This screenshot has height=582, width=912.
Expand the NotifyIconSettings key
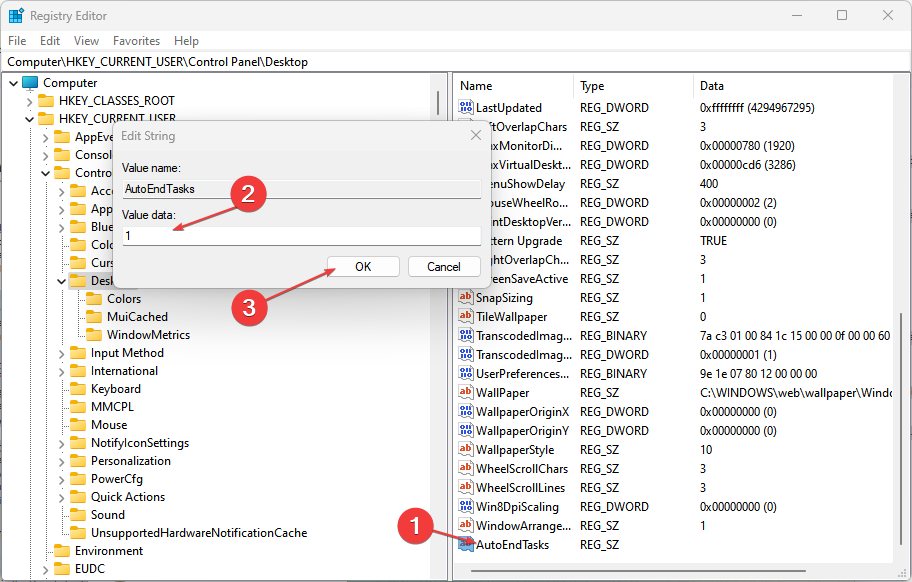(x=62, y=444)
